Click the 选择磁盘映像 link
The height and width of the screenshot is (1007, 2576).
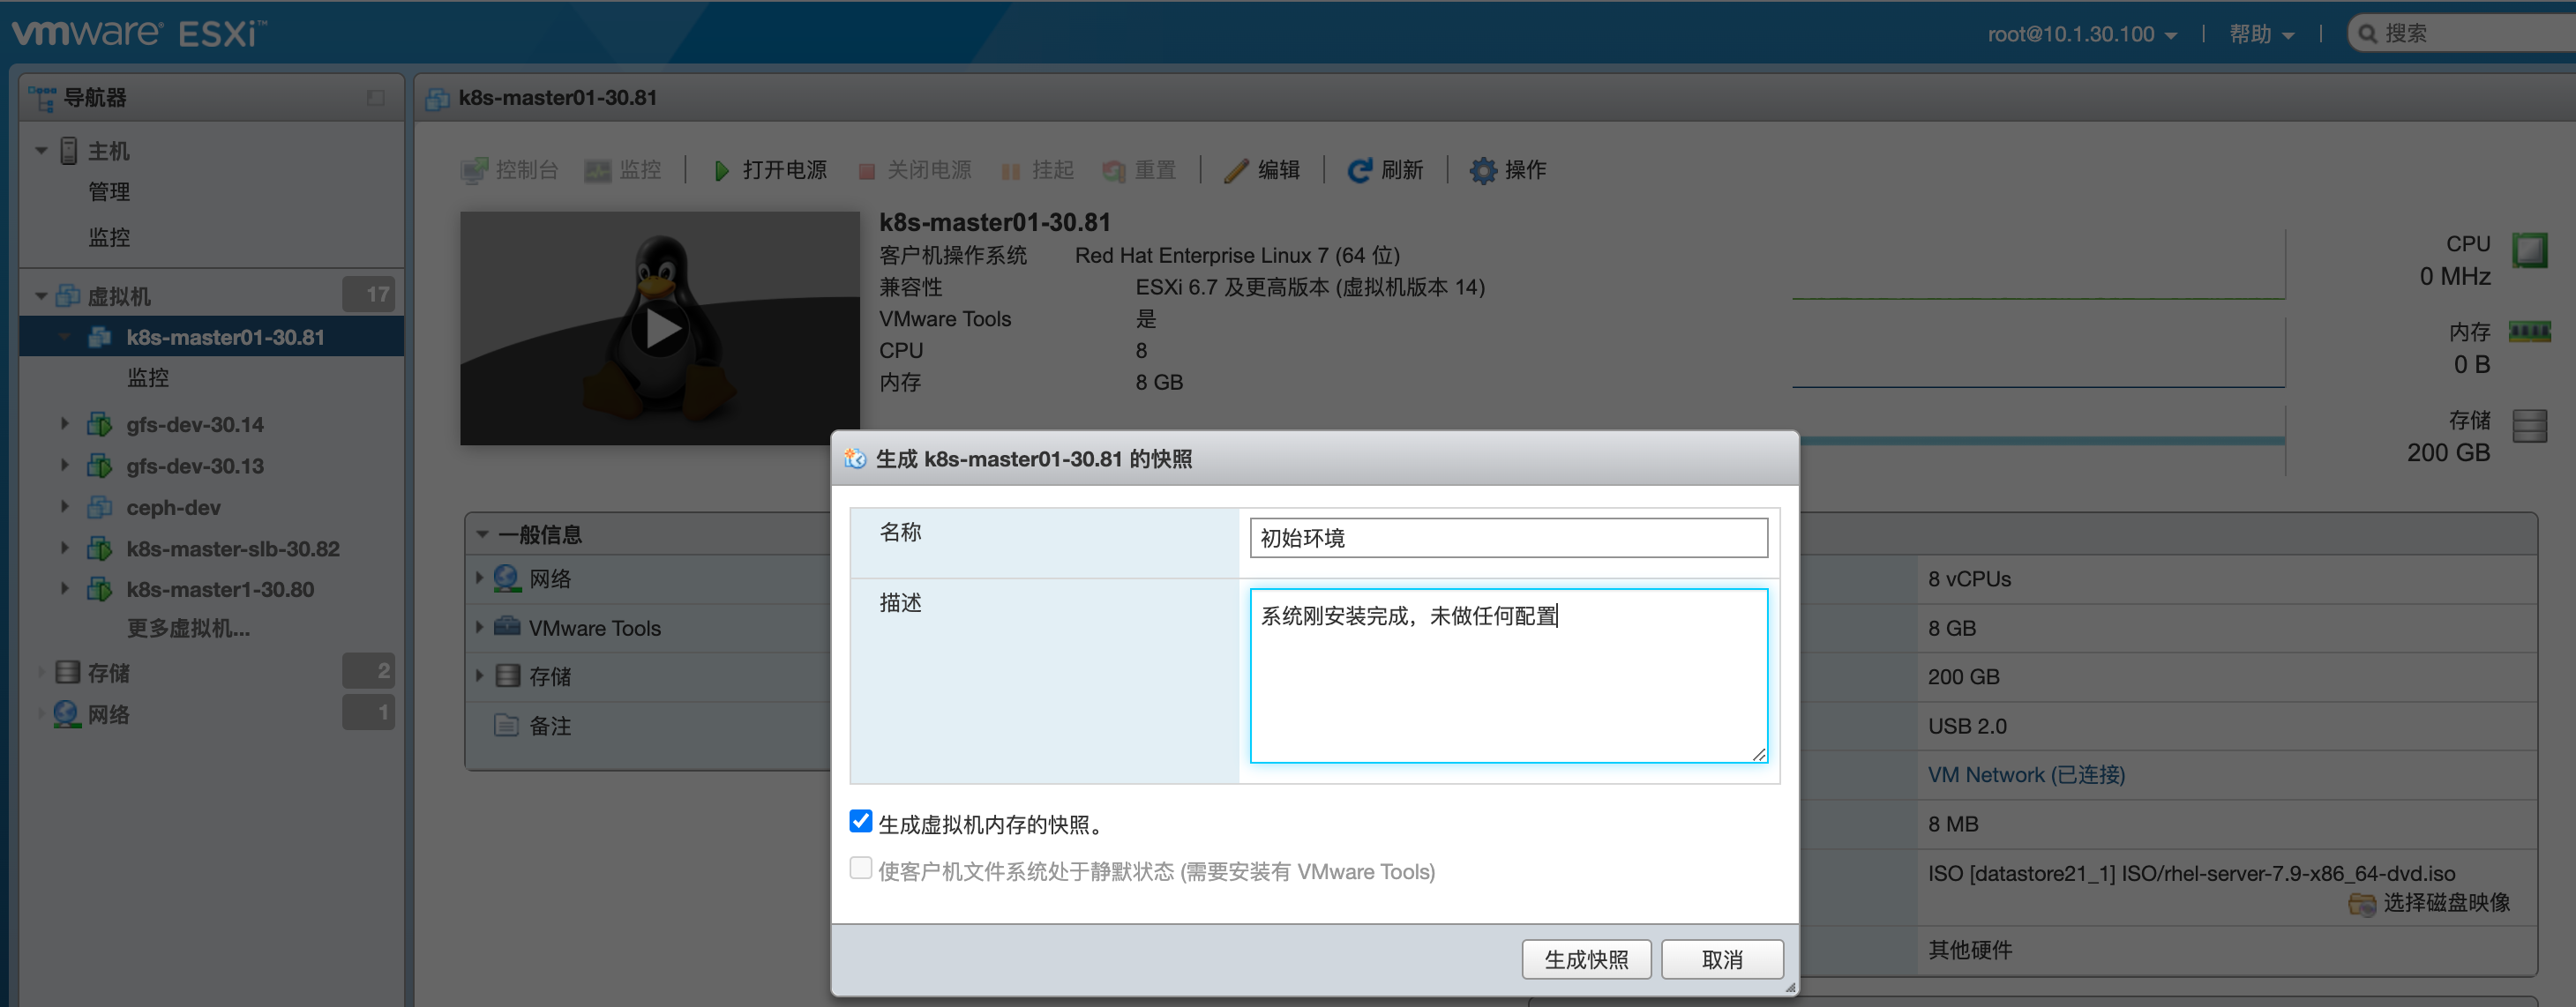point(2446,903)
